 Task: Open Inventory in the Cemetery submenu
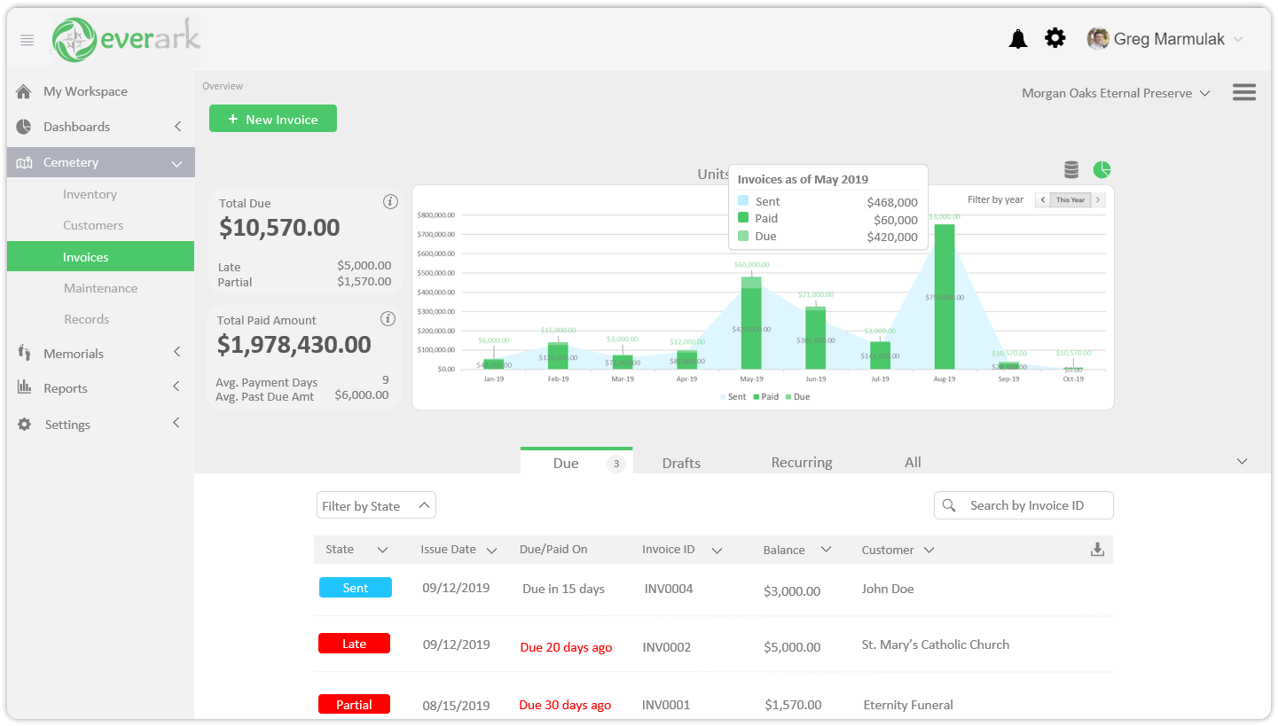coord(90,194)
